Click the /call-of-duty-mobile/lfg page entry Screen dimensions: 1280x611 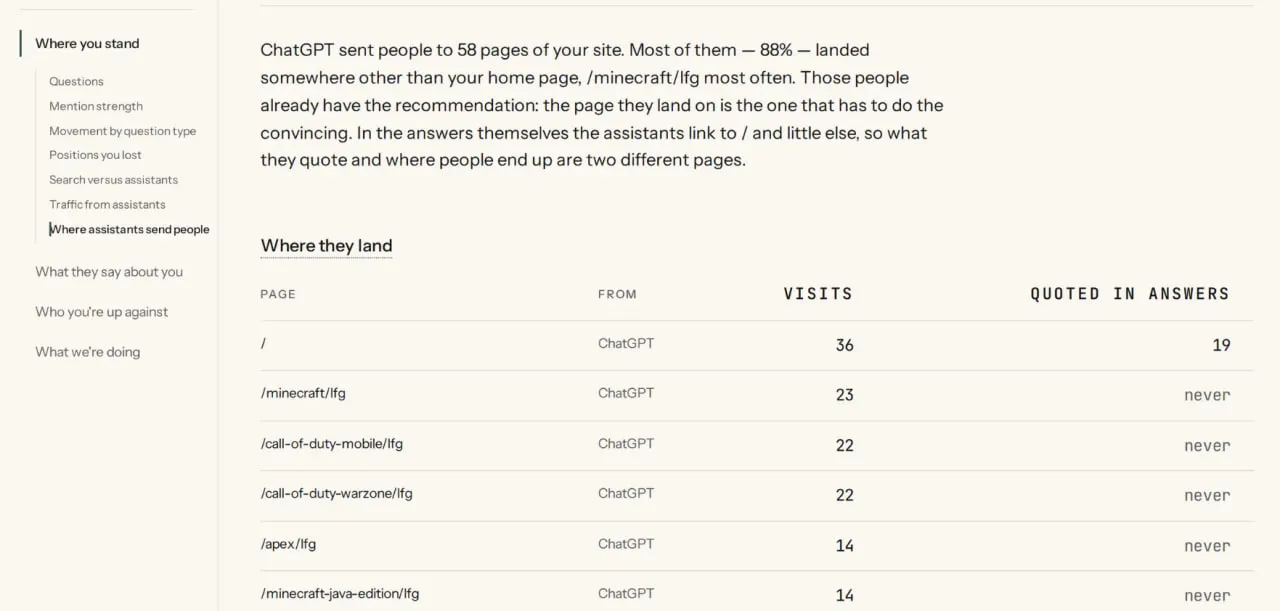tap(332, 443)
